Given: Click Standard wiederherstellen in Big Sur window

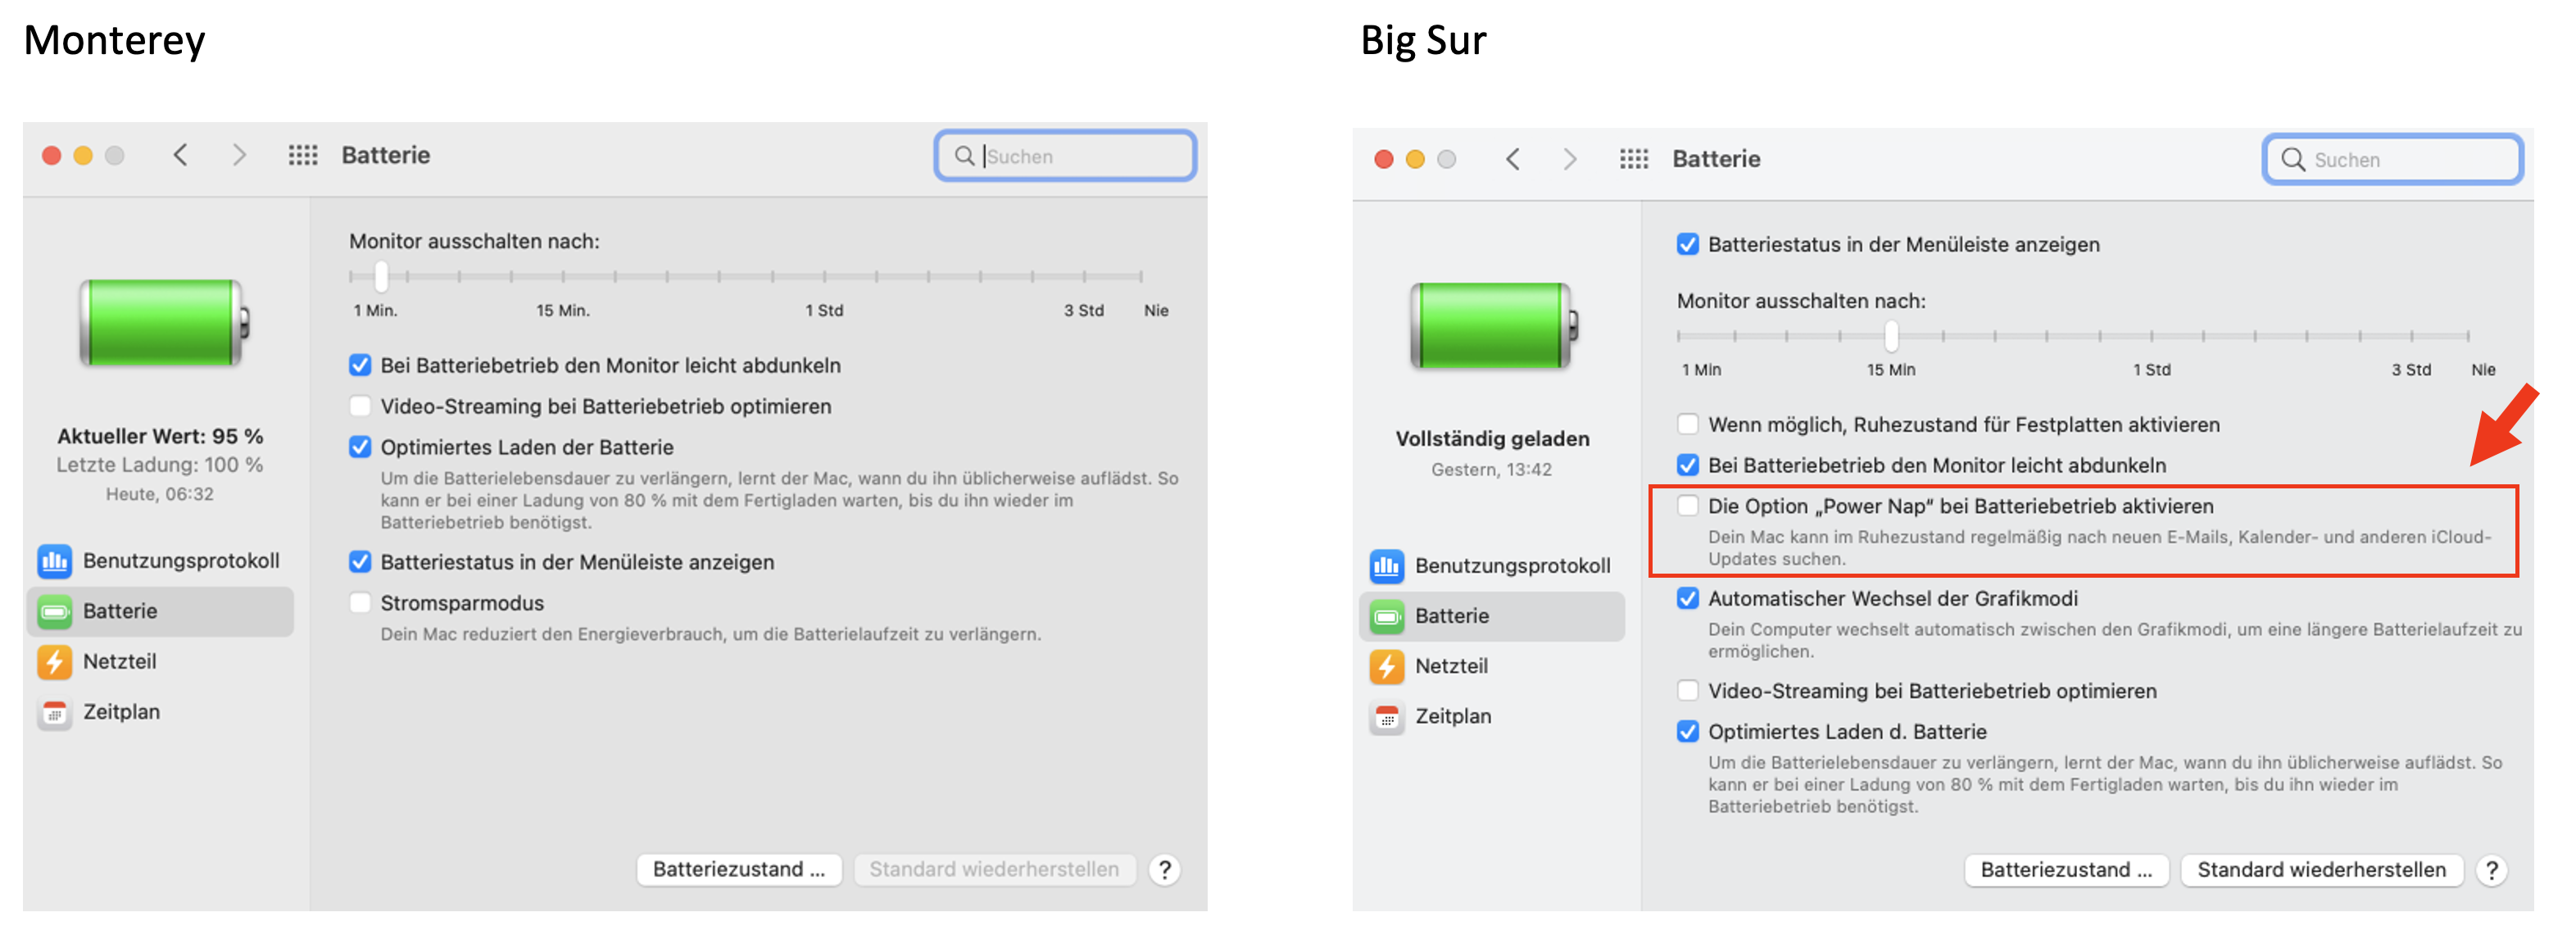Looking at the screenshot, I should pyautogui.click(x=2321, y=870).
